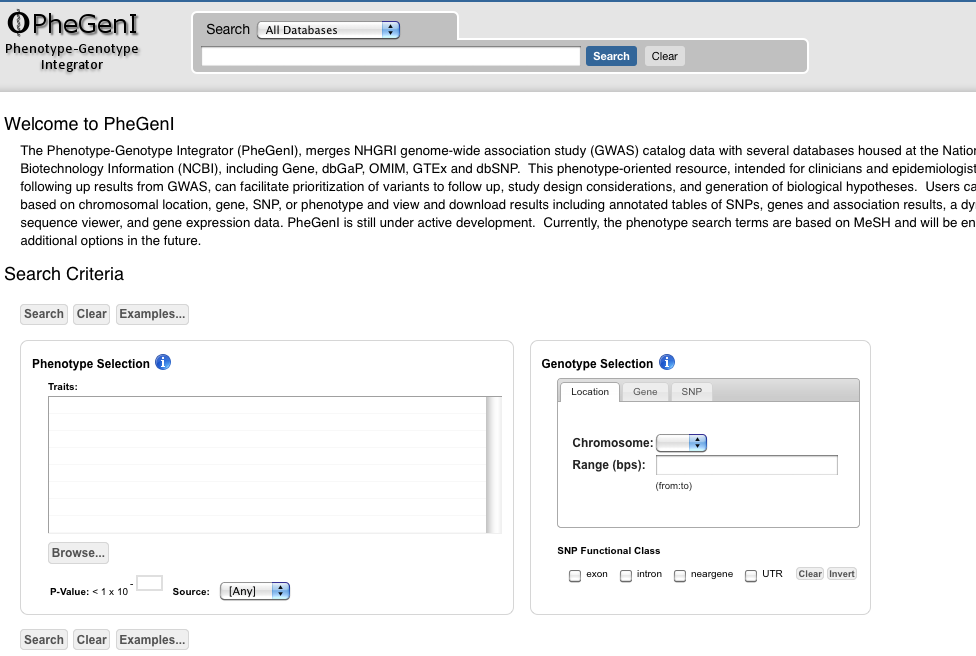Open the Source [Any] dropdown

pos(255,591)
